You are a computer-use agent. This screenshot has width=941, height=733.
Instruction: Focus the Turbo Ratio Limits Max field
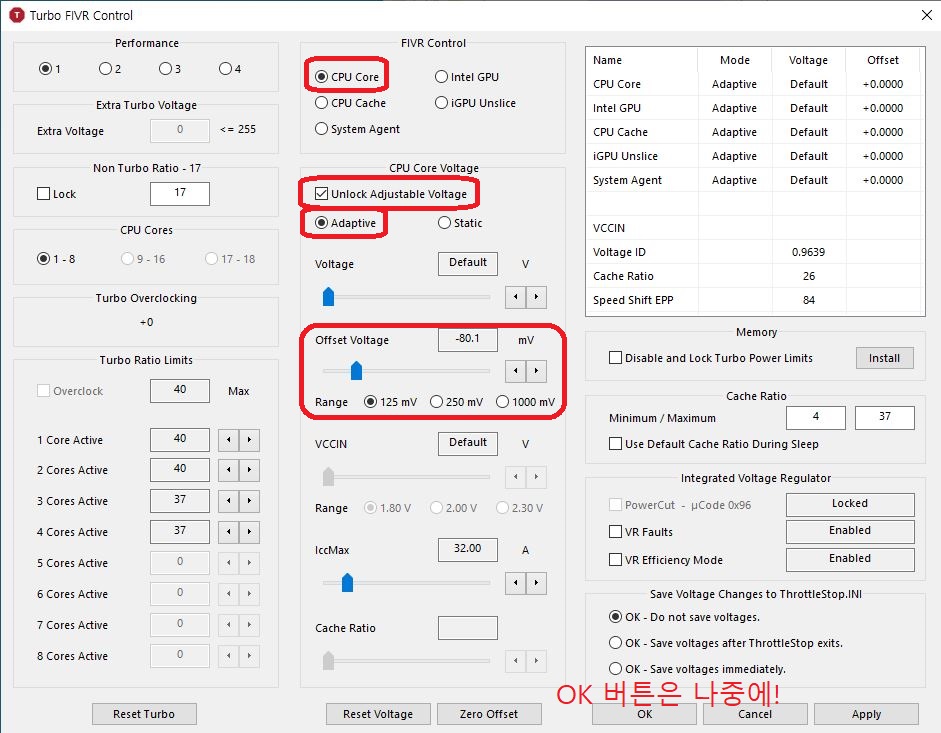180,390
